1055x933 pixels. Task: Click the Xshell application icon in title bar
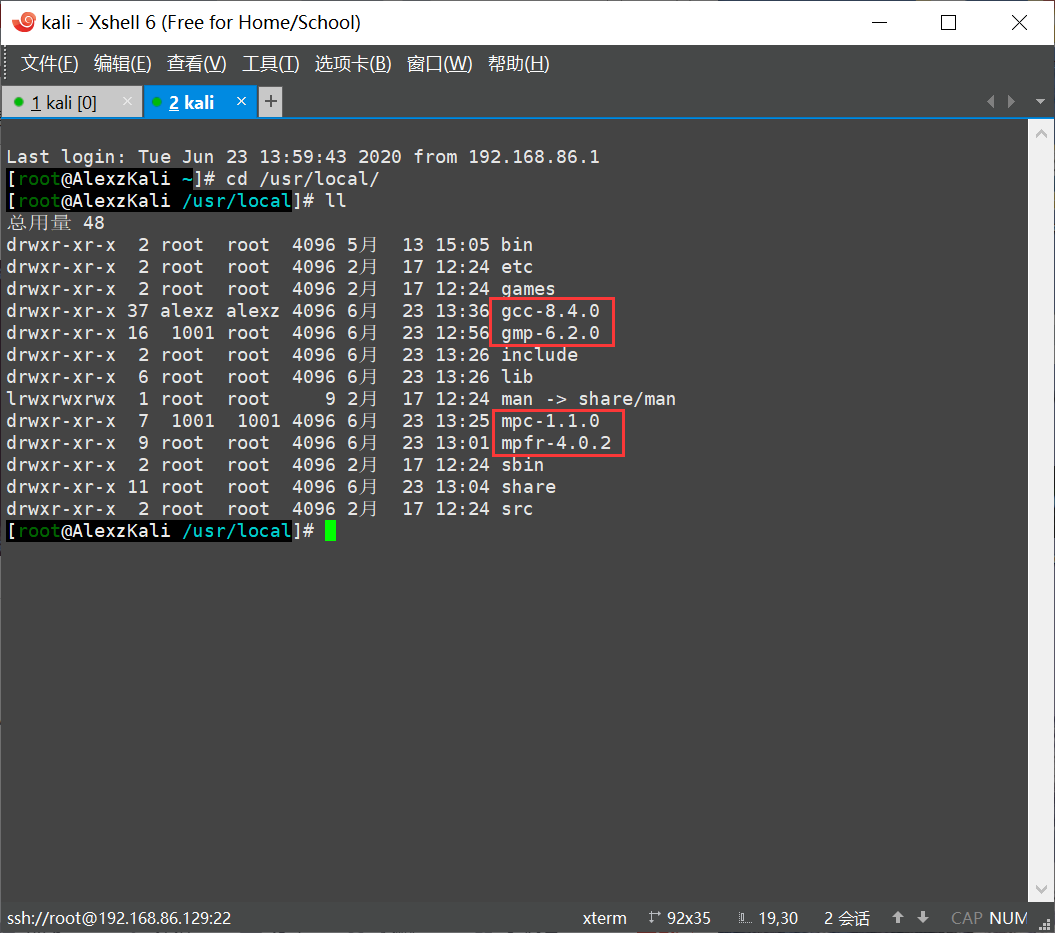tap(22, 21)
